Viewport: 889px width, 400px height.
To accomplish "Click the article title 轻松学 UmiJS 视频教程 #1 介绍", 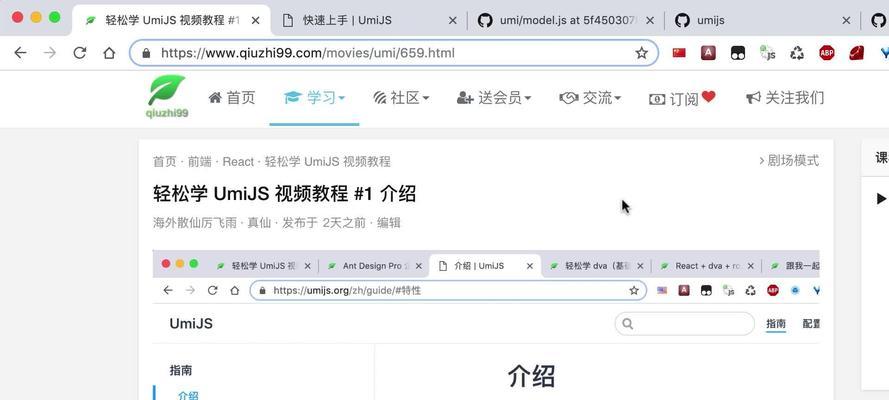I will (284, 194).
